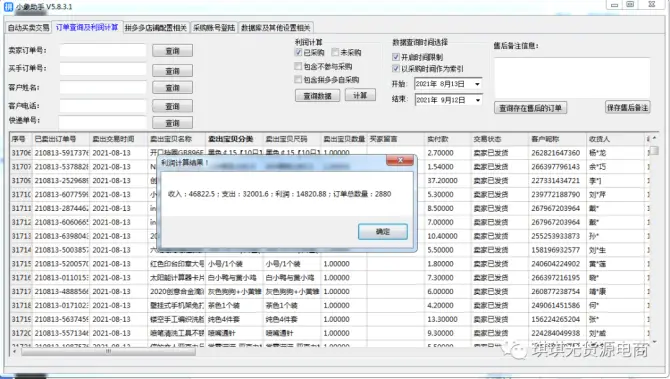Click the 卖出交易时间 column header
Screen dimensions: 670x379
coord(119,139)
